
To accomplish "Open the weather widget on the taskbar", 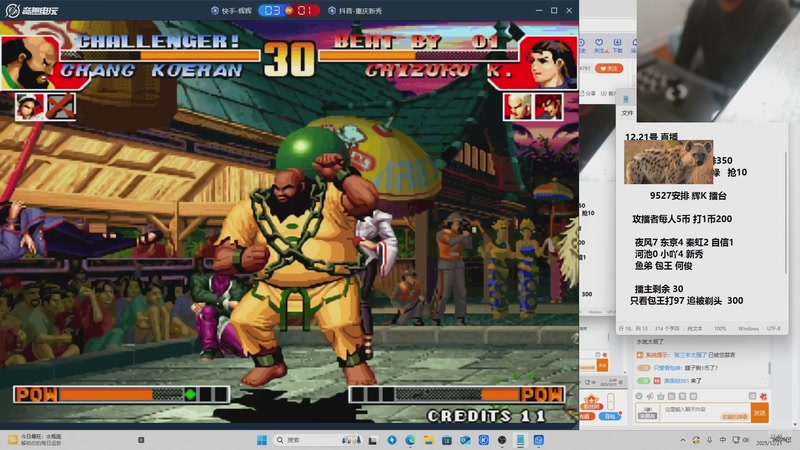I will click(x=36, y=440).
